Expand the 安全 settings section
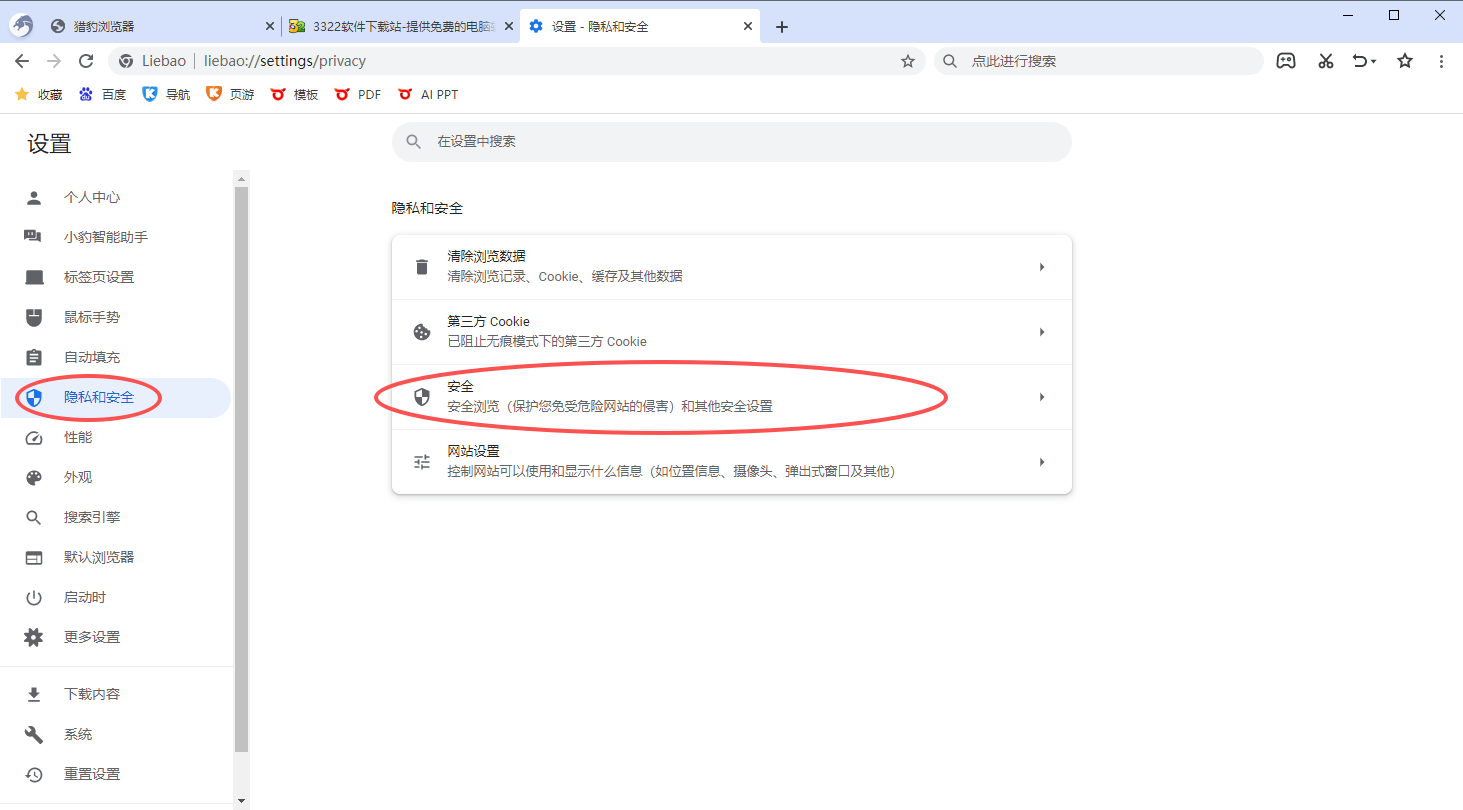Image resolution: width=1463 pixels, height=810 pixels. pyautogui.click(x=731, y=396)
